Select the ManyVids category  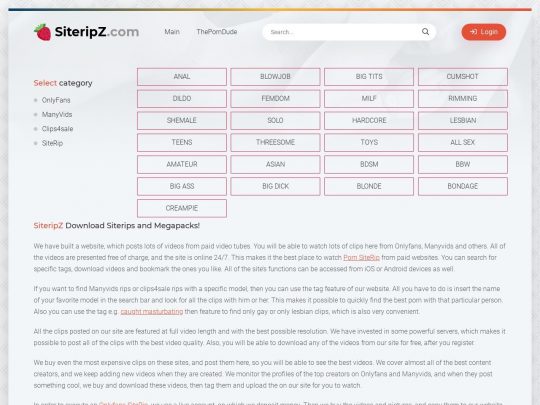tap(57, 114)
